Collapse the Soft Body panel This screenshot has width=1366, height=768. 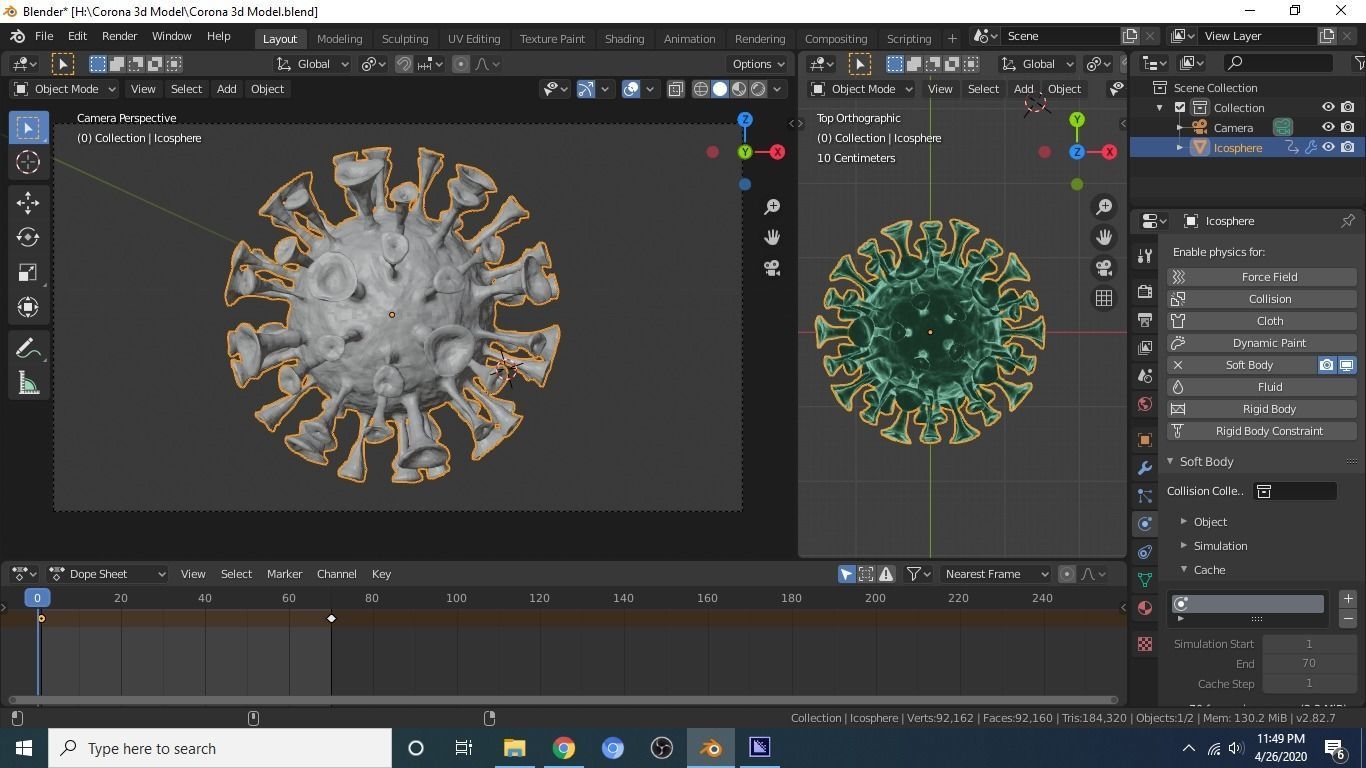[x=1170, y=462]
